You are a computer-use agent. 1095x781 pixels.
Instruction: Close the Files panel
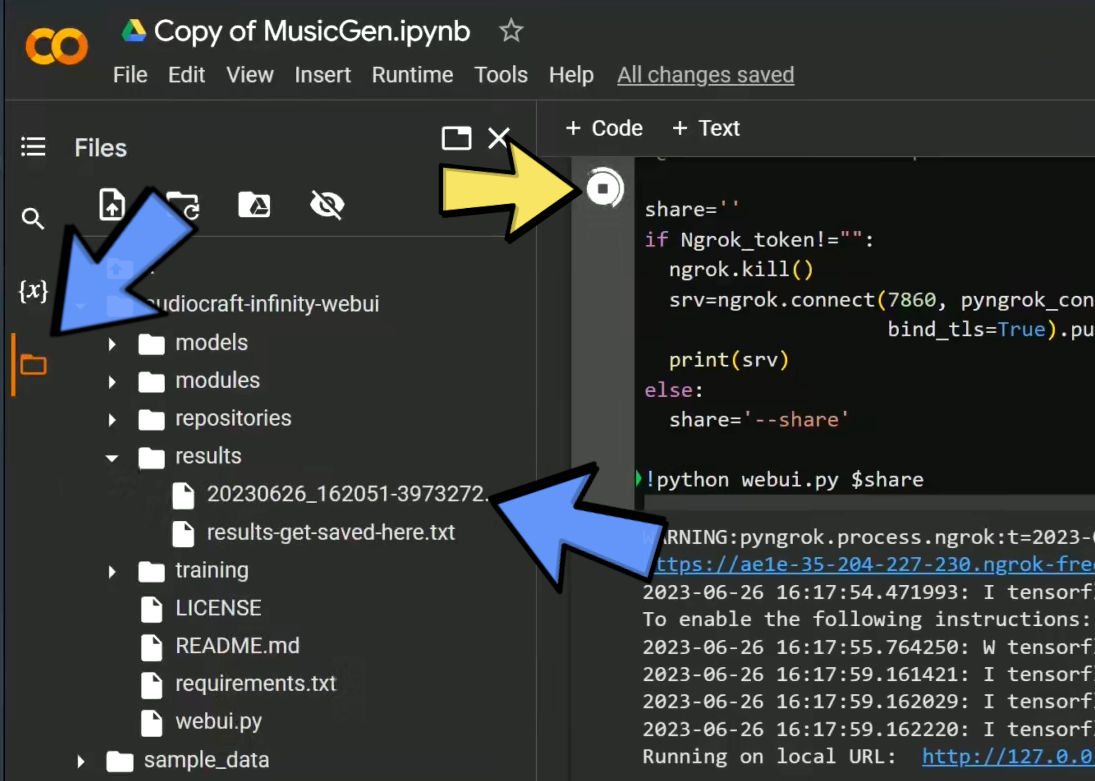tap(498, 138)
